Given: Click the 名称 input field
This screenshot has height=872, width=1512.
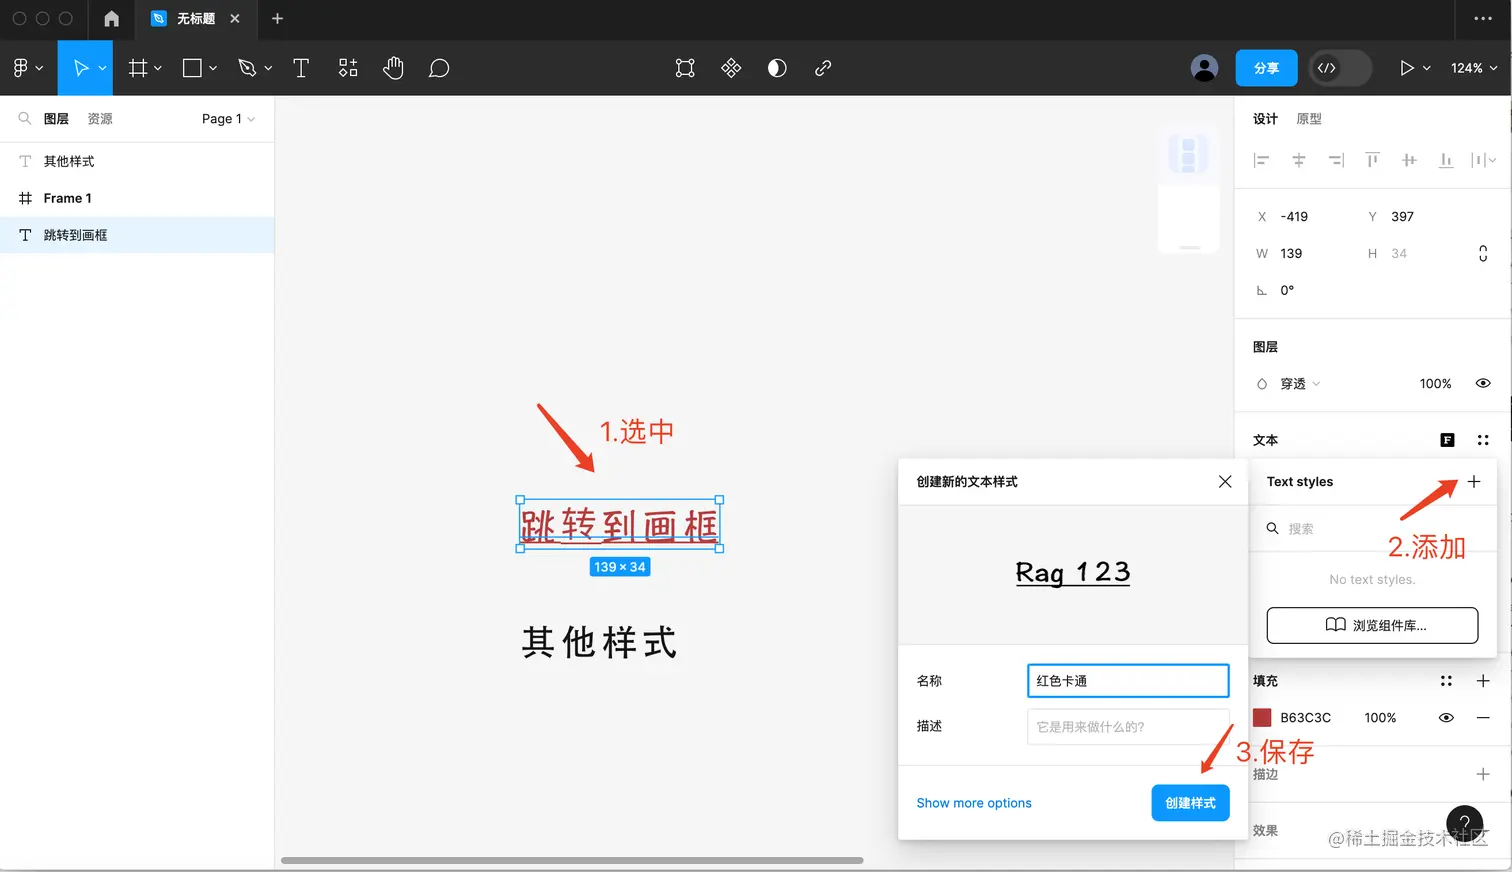Looking at the screenshot, I should pos(1128,681).
